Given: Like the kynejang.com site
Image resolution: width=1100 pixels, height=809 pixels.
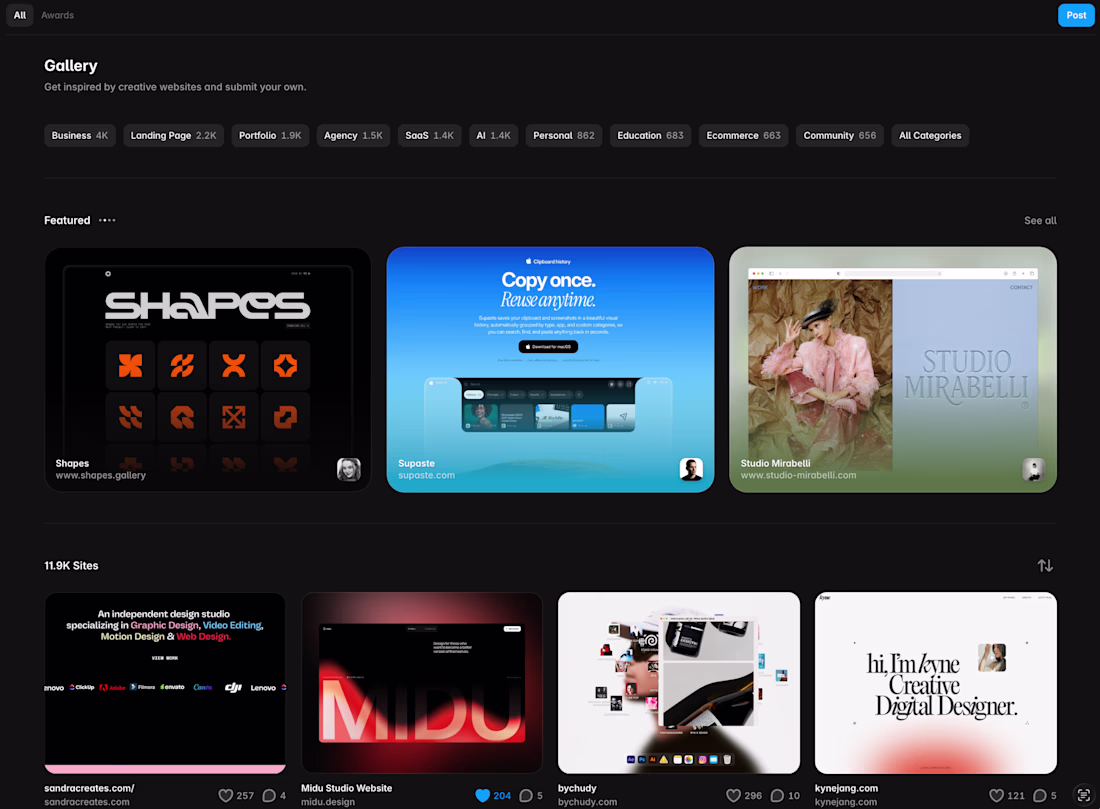Looking at the screenshot, I should click(996, 795).
